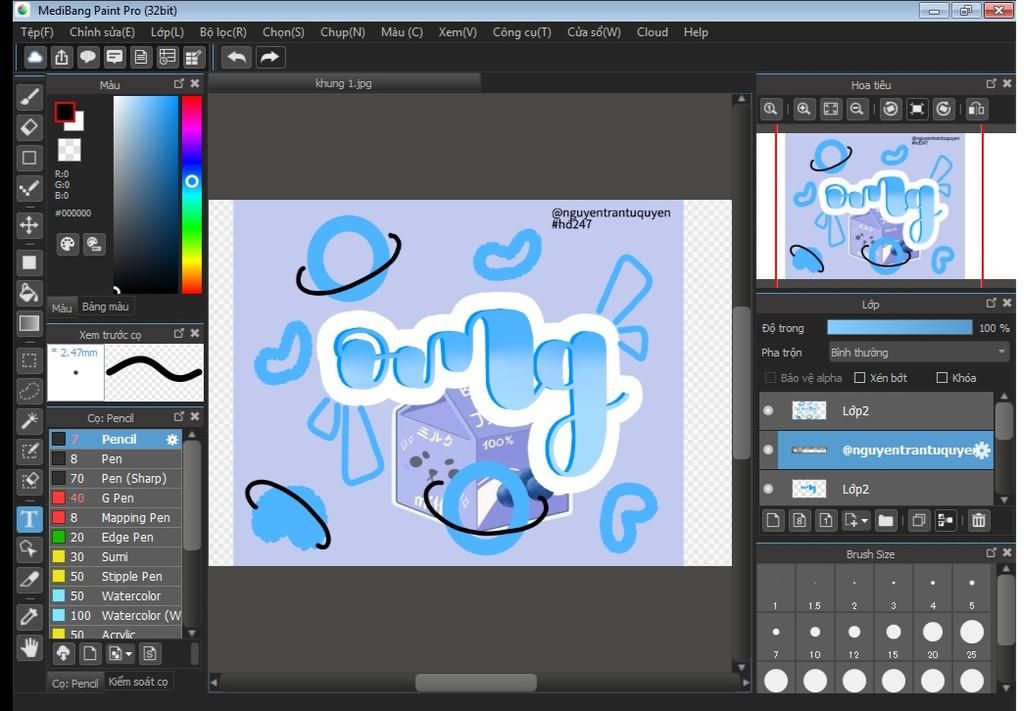The image size is (1024, 711).
Task: Click new layer icon in Lớp panel
Action: [773, 520]
